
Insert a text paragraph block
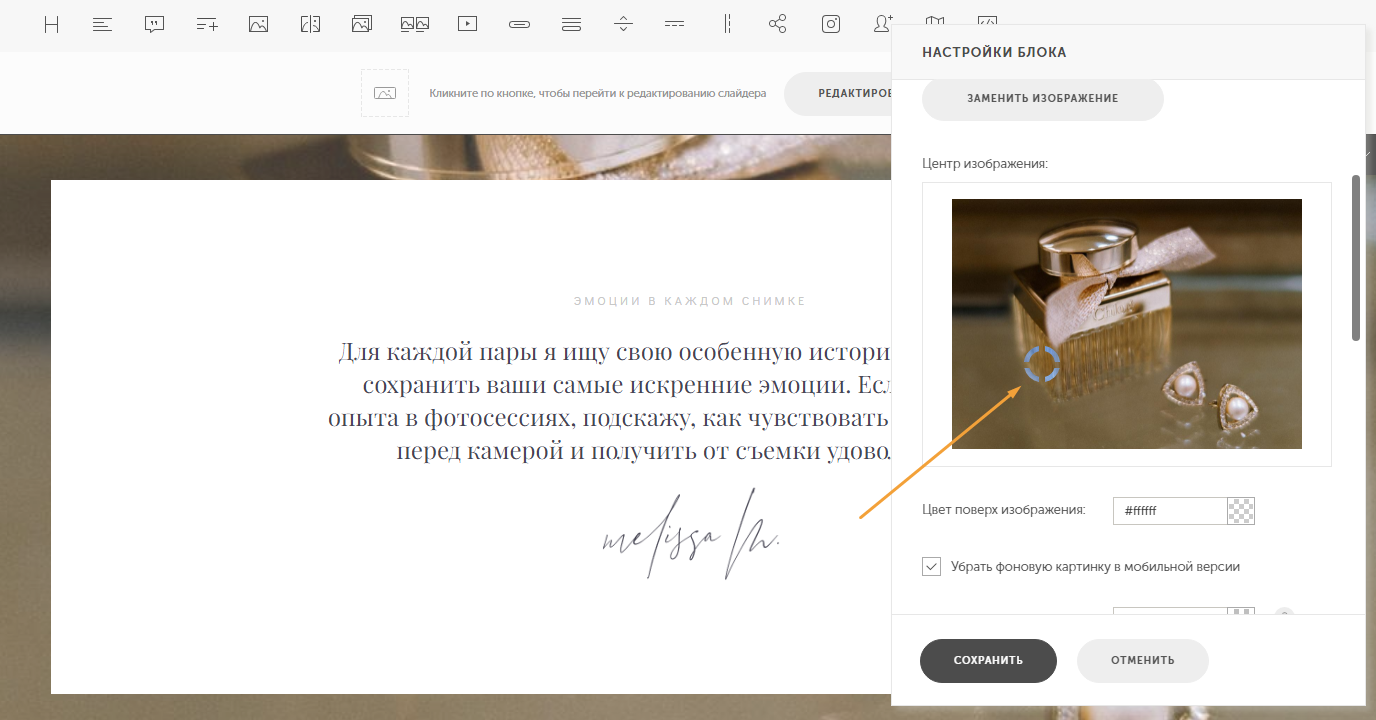pos(102,25)
